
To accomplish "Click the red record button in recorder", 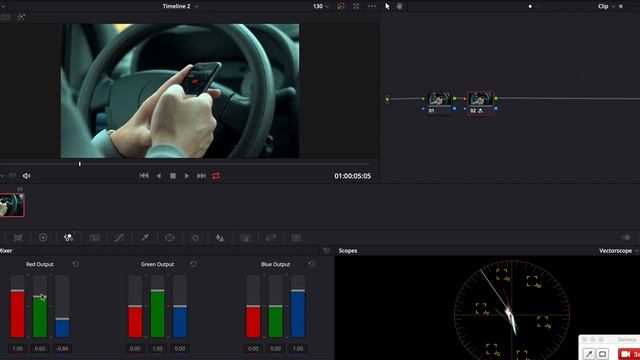I will tap(629, 354).
